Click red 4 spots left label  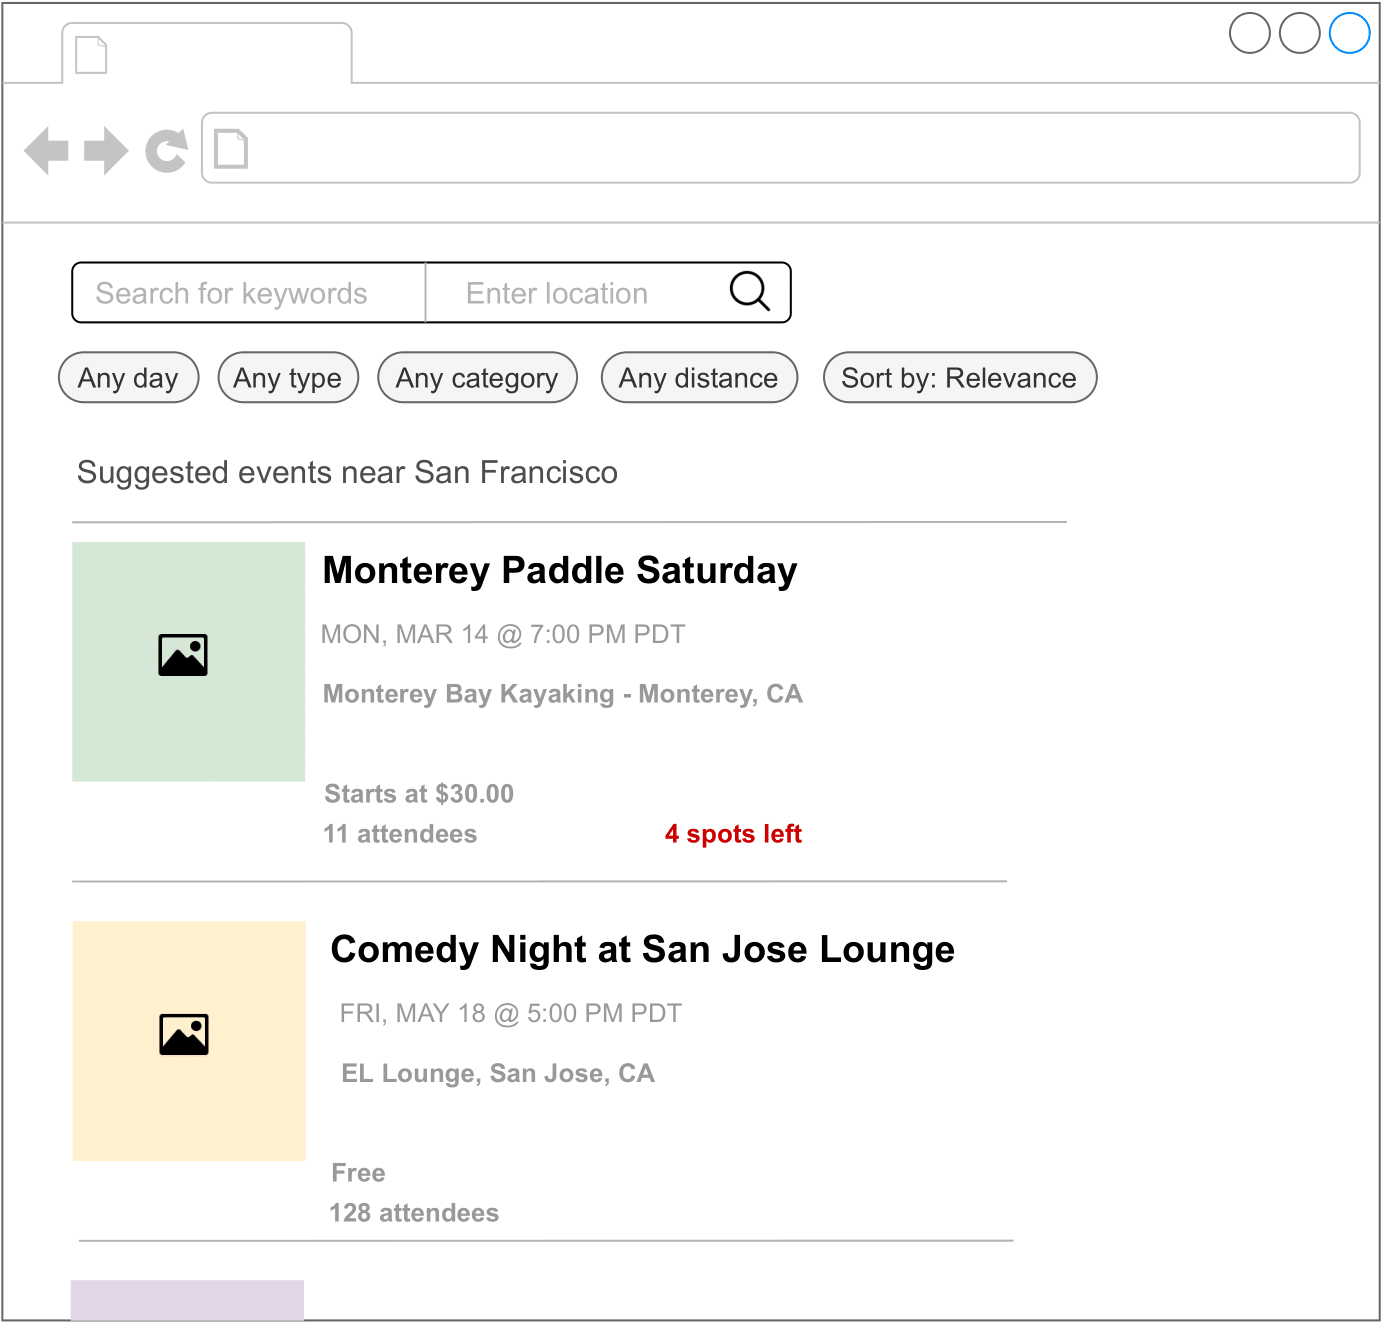pyautogui.click(x=733, y=834)
